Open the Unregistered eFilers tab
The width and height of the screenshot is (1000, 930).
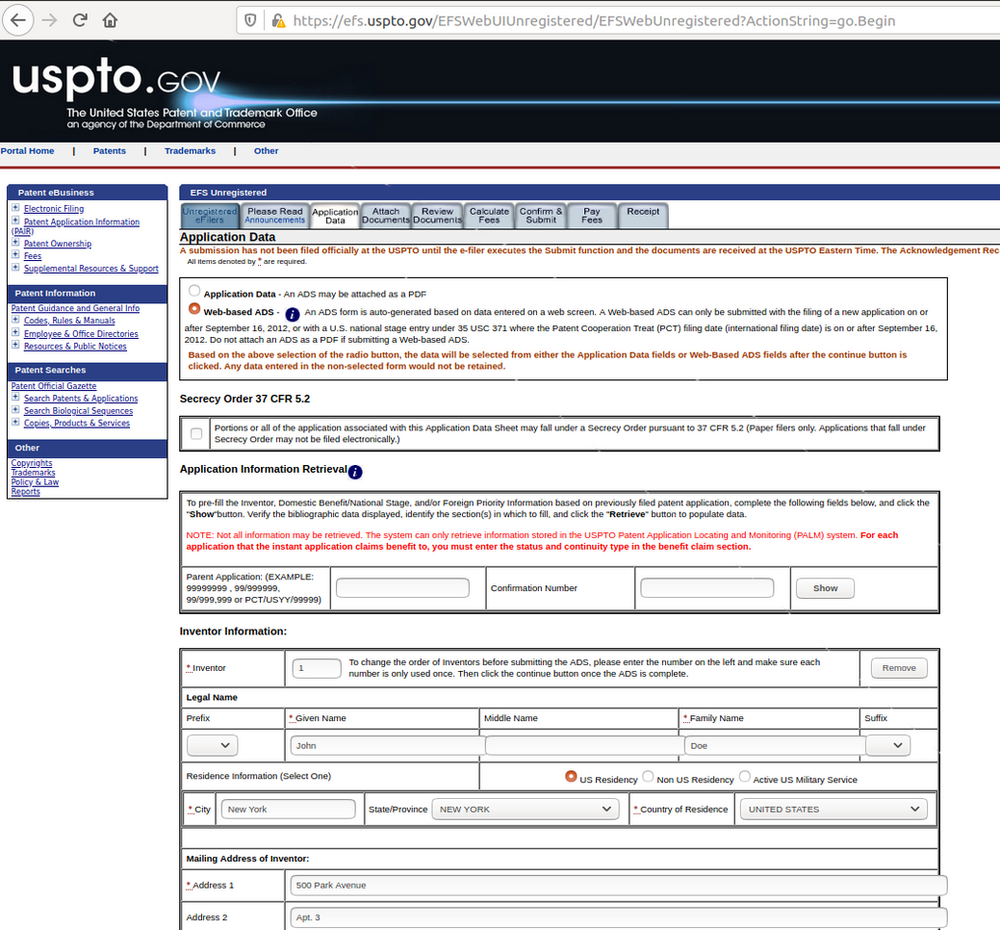[x=209, y=216]
